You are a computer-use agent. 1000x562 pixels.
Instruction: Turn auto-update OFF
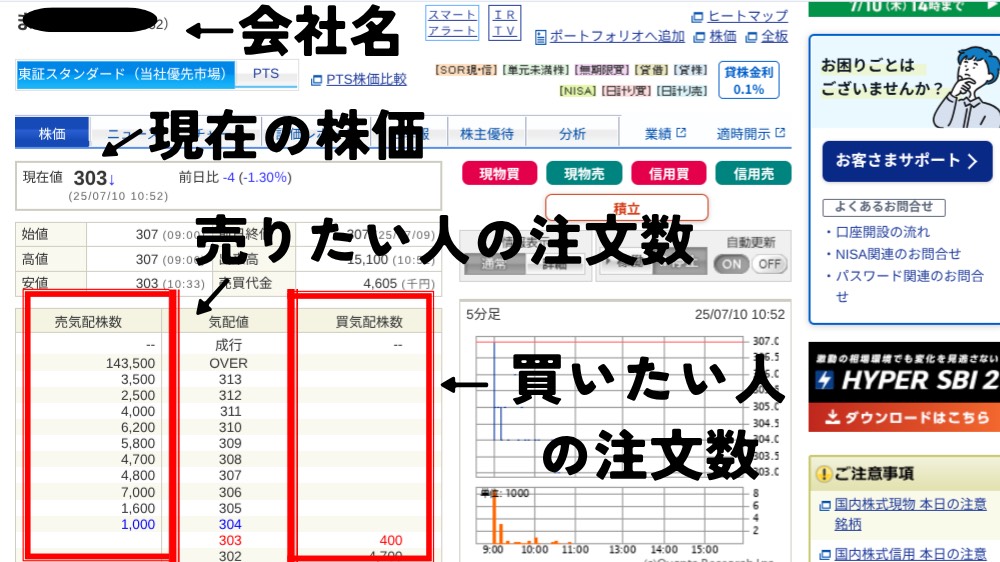point(770,264)
